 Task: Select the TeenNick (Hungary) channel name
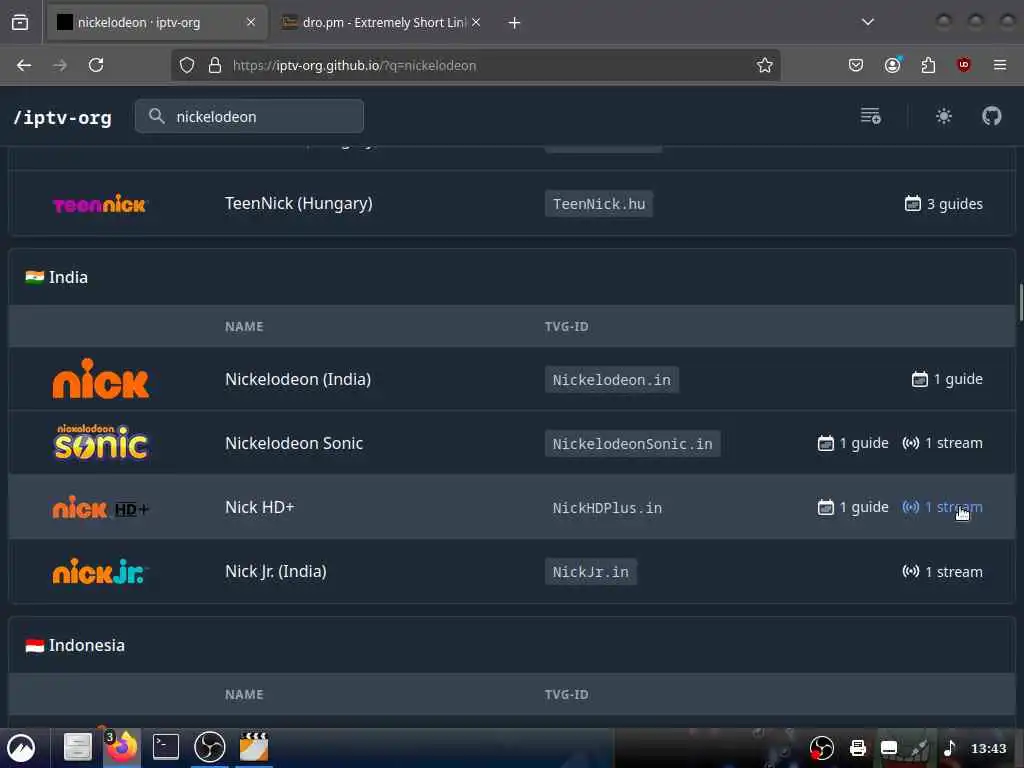coord(298,203)
